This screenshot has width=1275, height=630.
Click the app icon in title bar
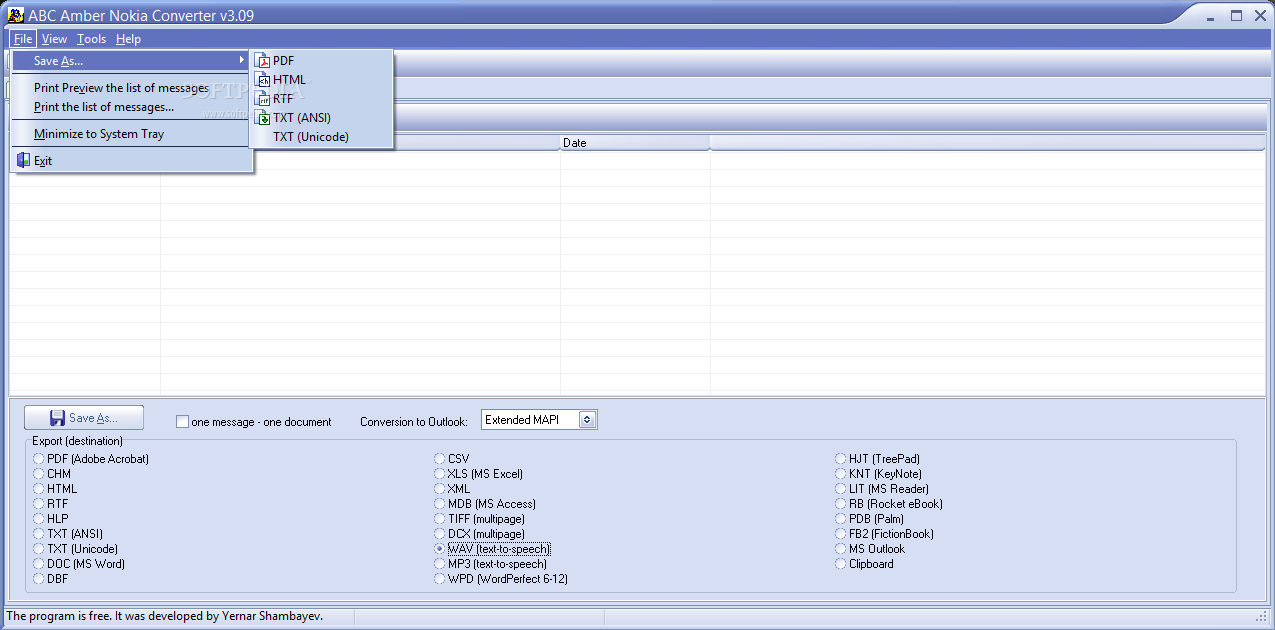click(15, 15)
